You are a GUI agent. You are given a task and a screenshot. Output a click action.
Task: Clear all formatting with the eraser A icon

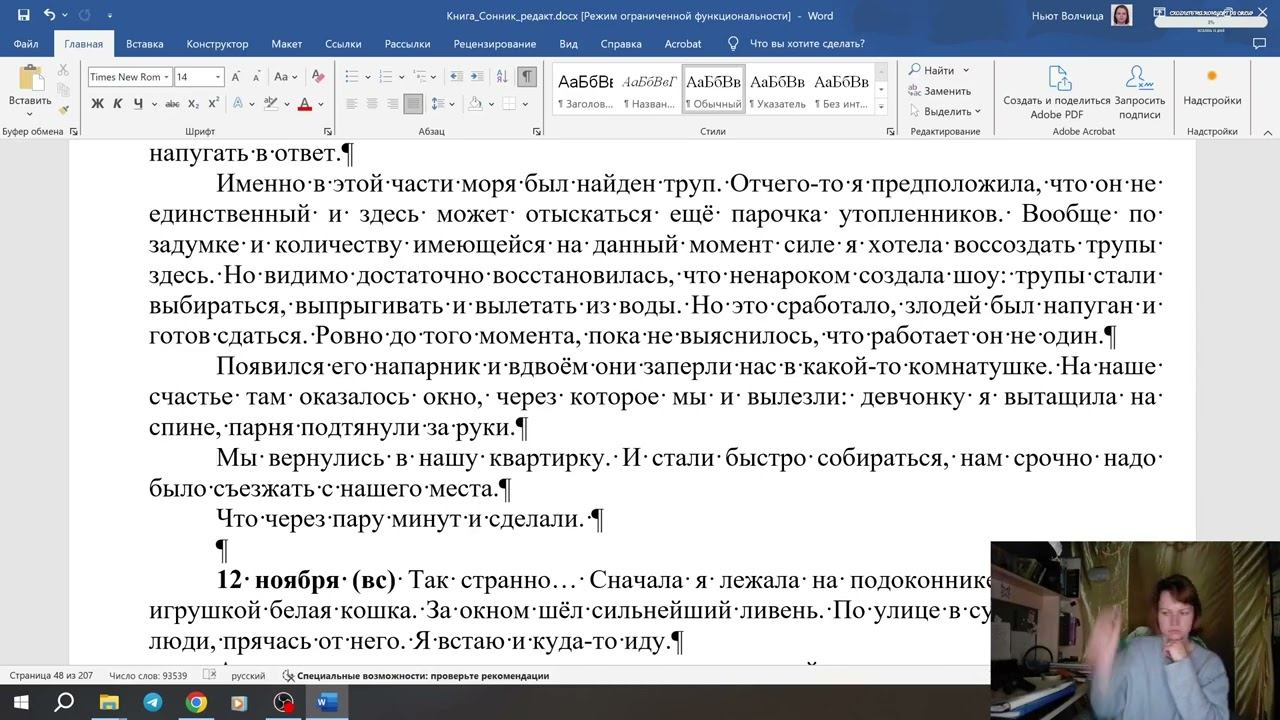coord(317,77)
